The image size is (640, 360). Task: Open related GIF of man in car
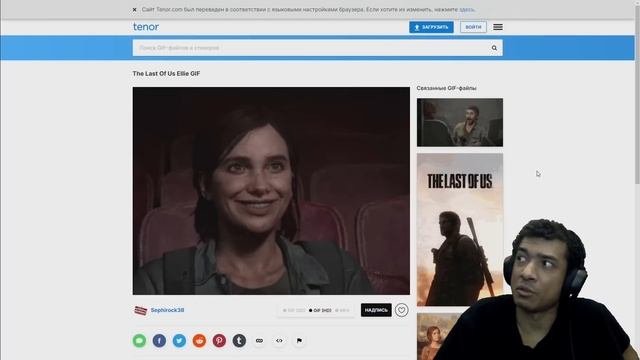click(460, 122)
